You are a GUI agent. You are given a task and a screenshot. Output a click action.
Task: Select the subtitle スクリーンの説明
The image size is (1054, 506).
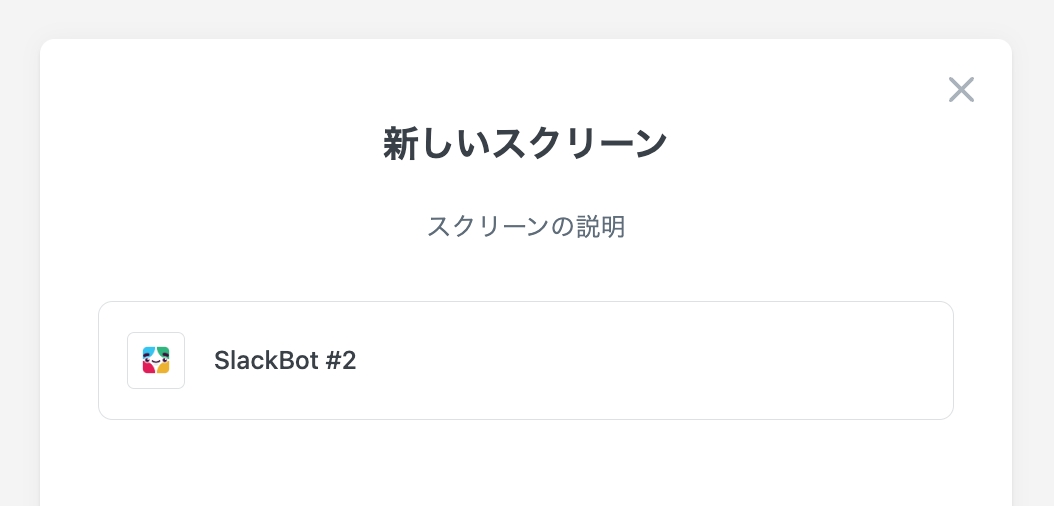tap(525, 227)
